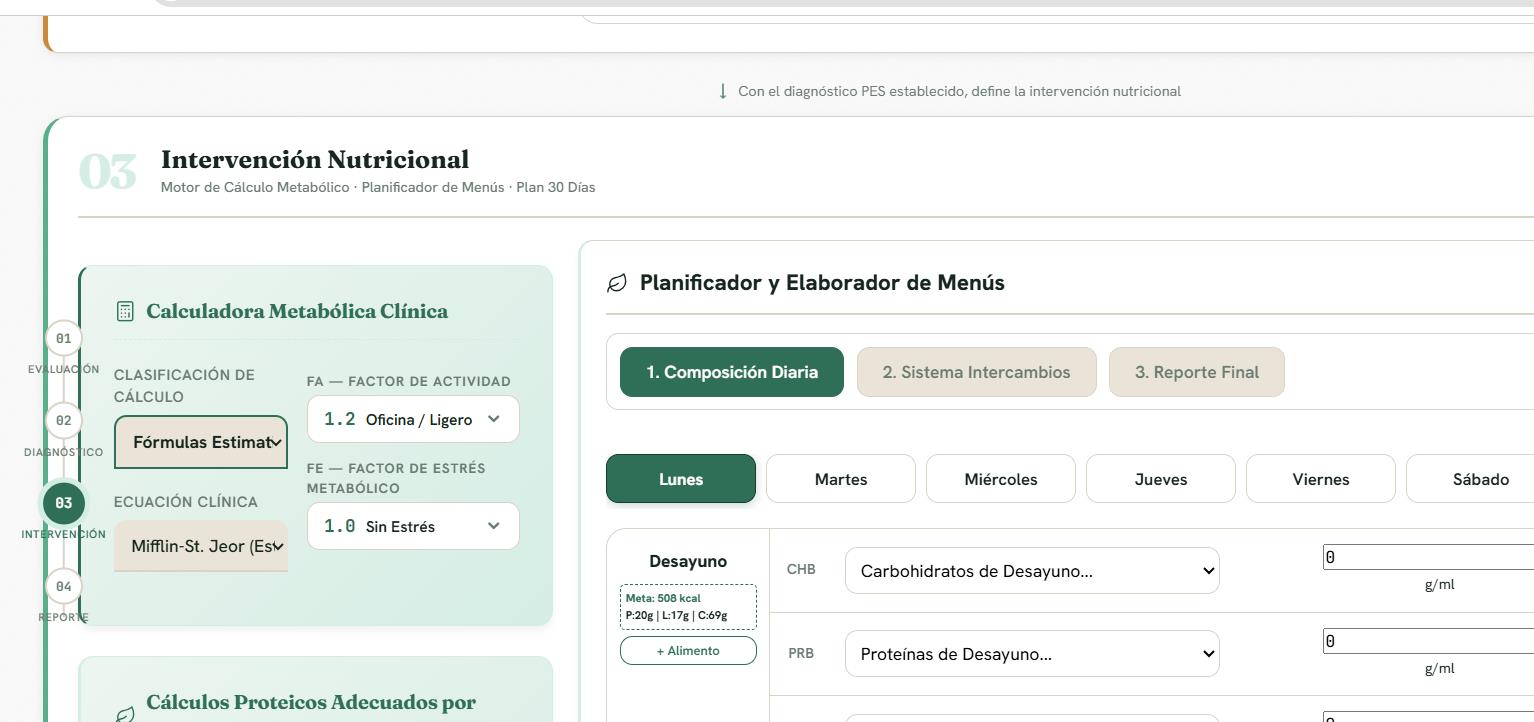Select the Sábado day tab
1534x722 pixels.
(x=1470, y=479)
